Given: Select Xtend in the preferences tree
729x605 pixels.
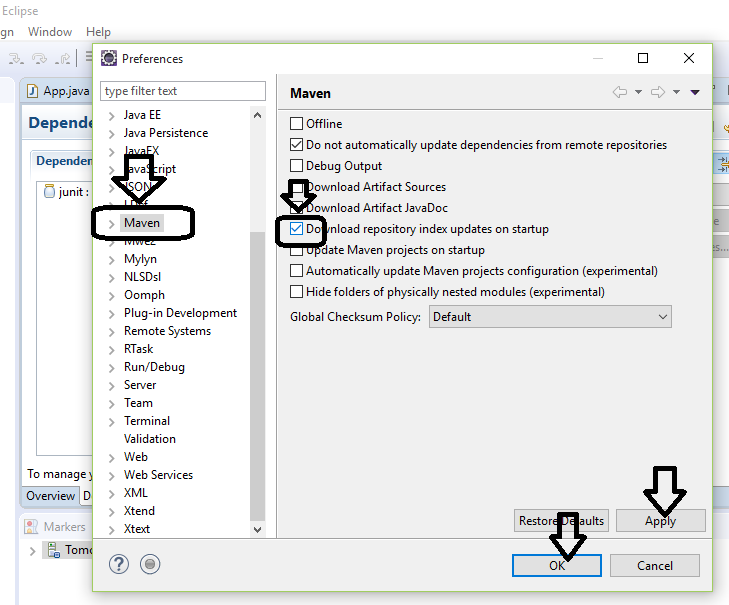Looking at the screenshot, I should (139, 511).
